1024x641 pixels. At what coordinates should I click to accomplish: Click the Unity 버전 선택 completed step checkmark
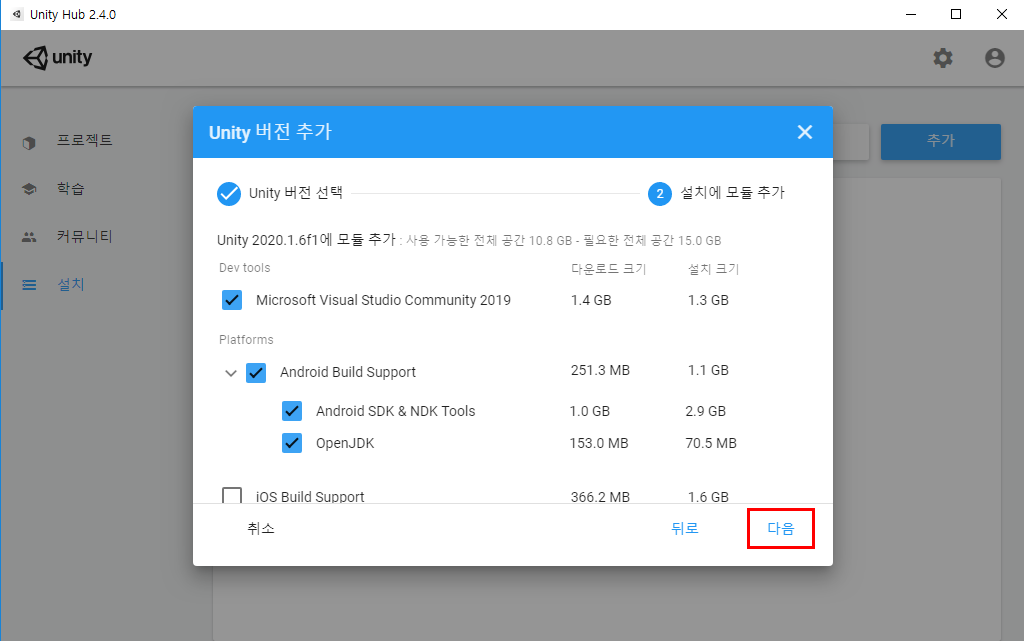(x=229, y=193)
